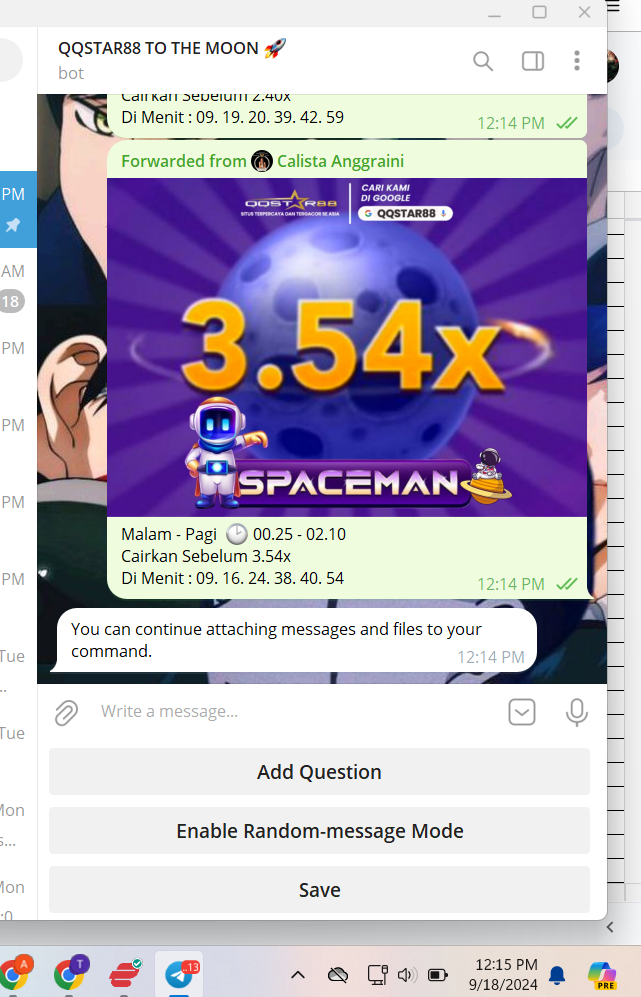Click Enable Random-message Mode button
Viewport: 641px width, 997px height.
coord(319,831)
